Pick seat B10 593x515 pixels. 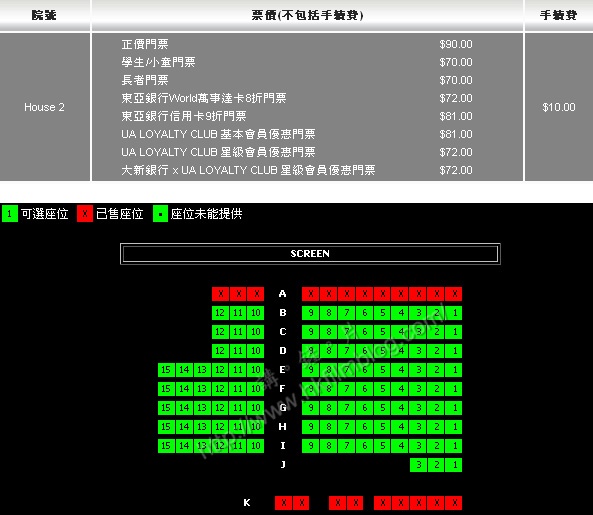[x=256, y=313]
